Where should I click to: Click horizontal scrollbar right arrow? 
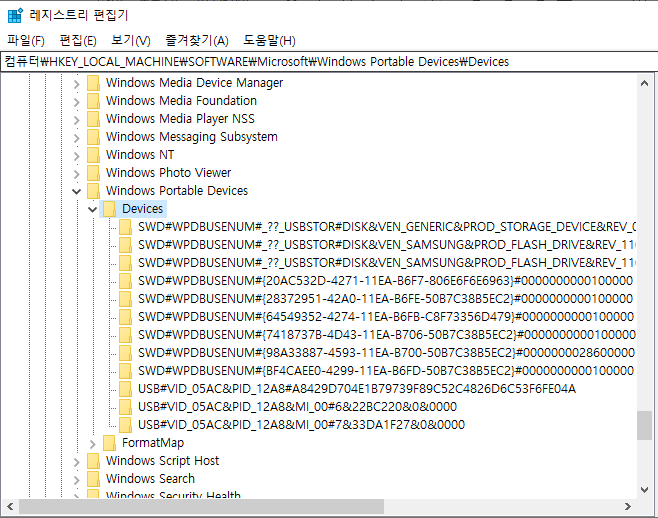[627, 507]
